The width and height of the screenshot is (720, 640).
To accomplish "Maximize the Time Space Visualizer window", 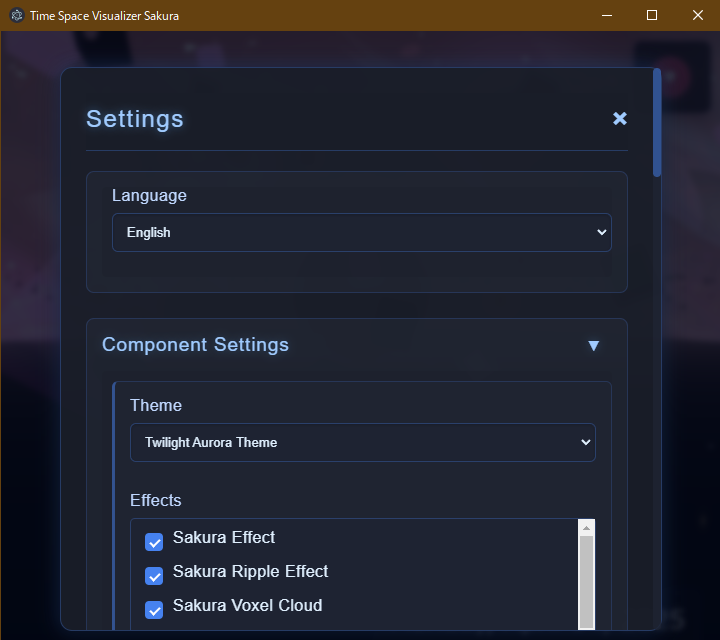I will tap(652, 16).
